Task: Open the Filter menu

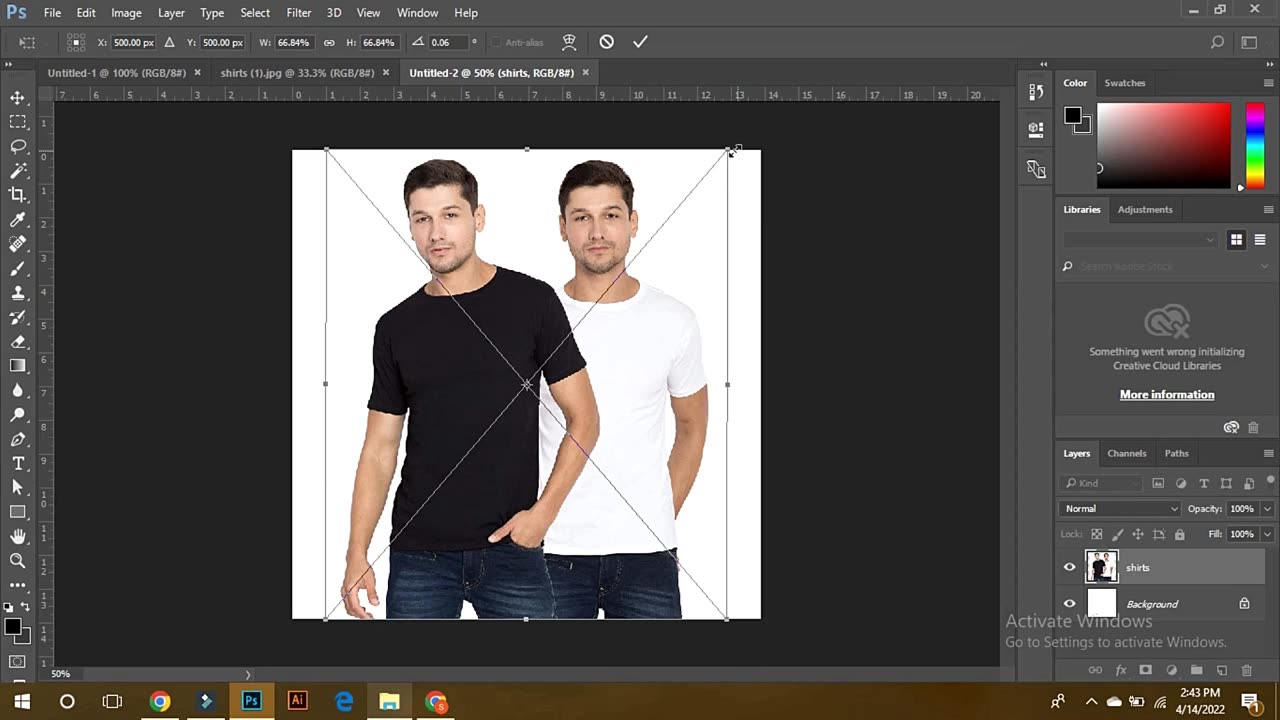Action: pyautogui.click(x=298, y=13)
